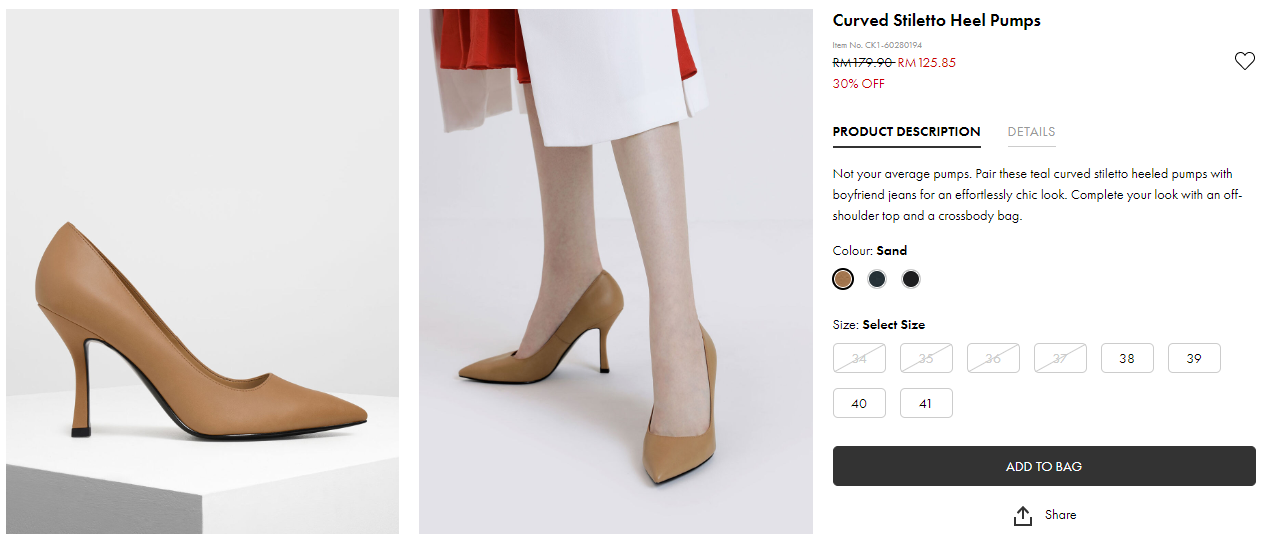Viewport: 1262px width, 542px height.
Task: Click the sold-out size 37 option
Action: tap(1060, 358)
